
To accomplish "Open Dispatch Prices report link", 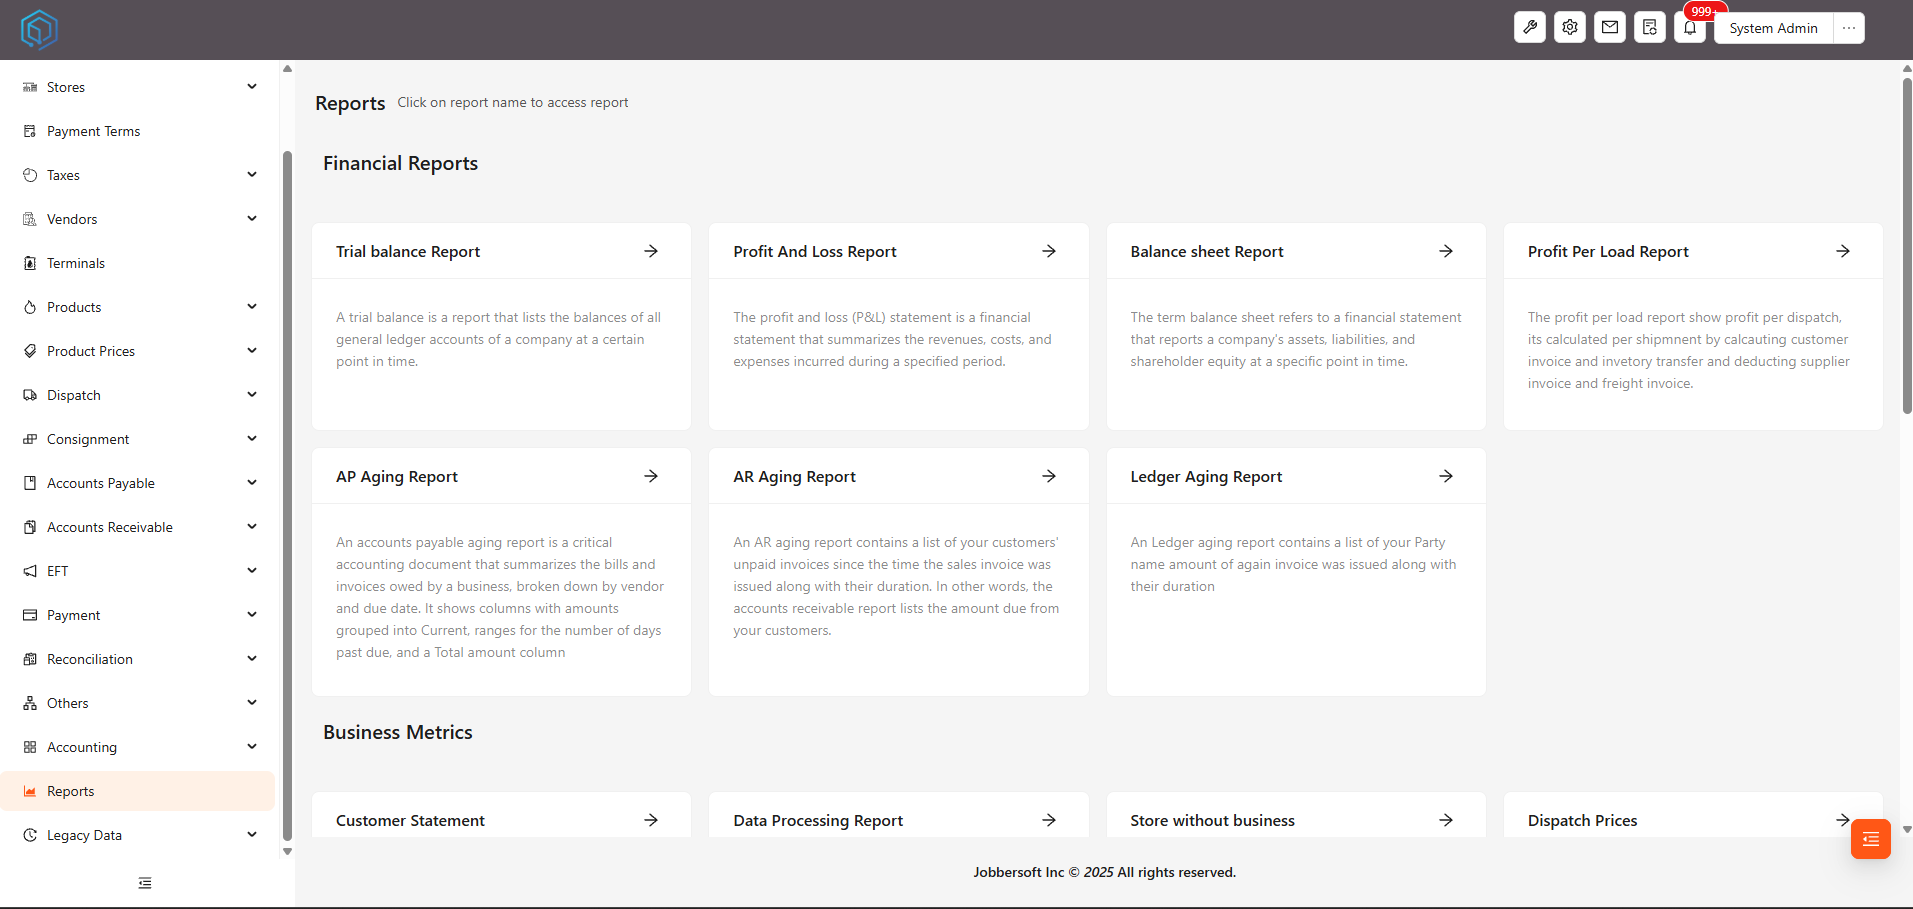I will click(x=1583, y=821).
